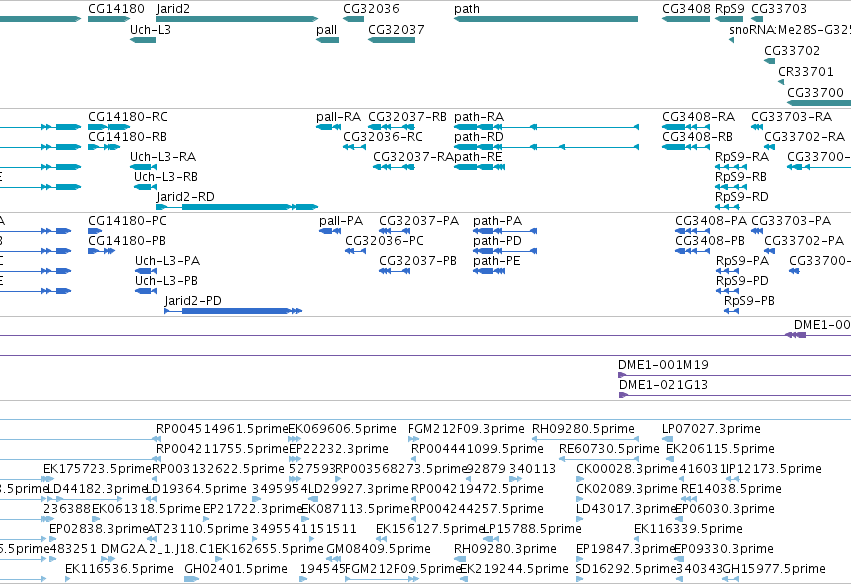The height and width of the screenshot is (584, 851).
Task: Open the Uch-L3-RA transcript label
Action: tap(163, 157)
